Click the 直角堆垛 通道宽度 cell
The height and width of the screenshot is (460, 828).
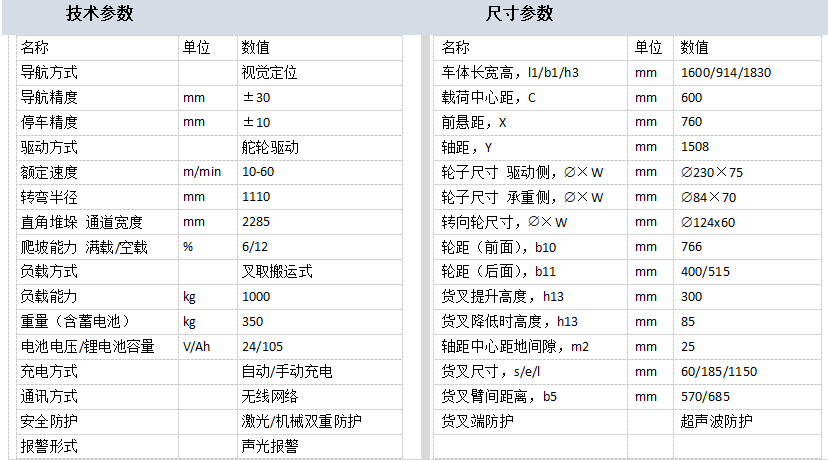point(98,222)
